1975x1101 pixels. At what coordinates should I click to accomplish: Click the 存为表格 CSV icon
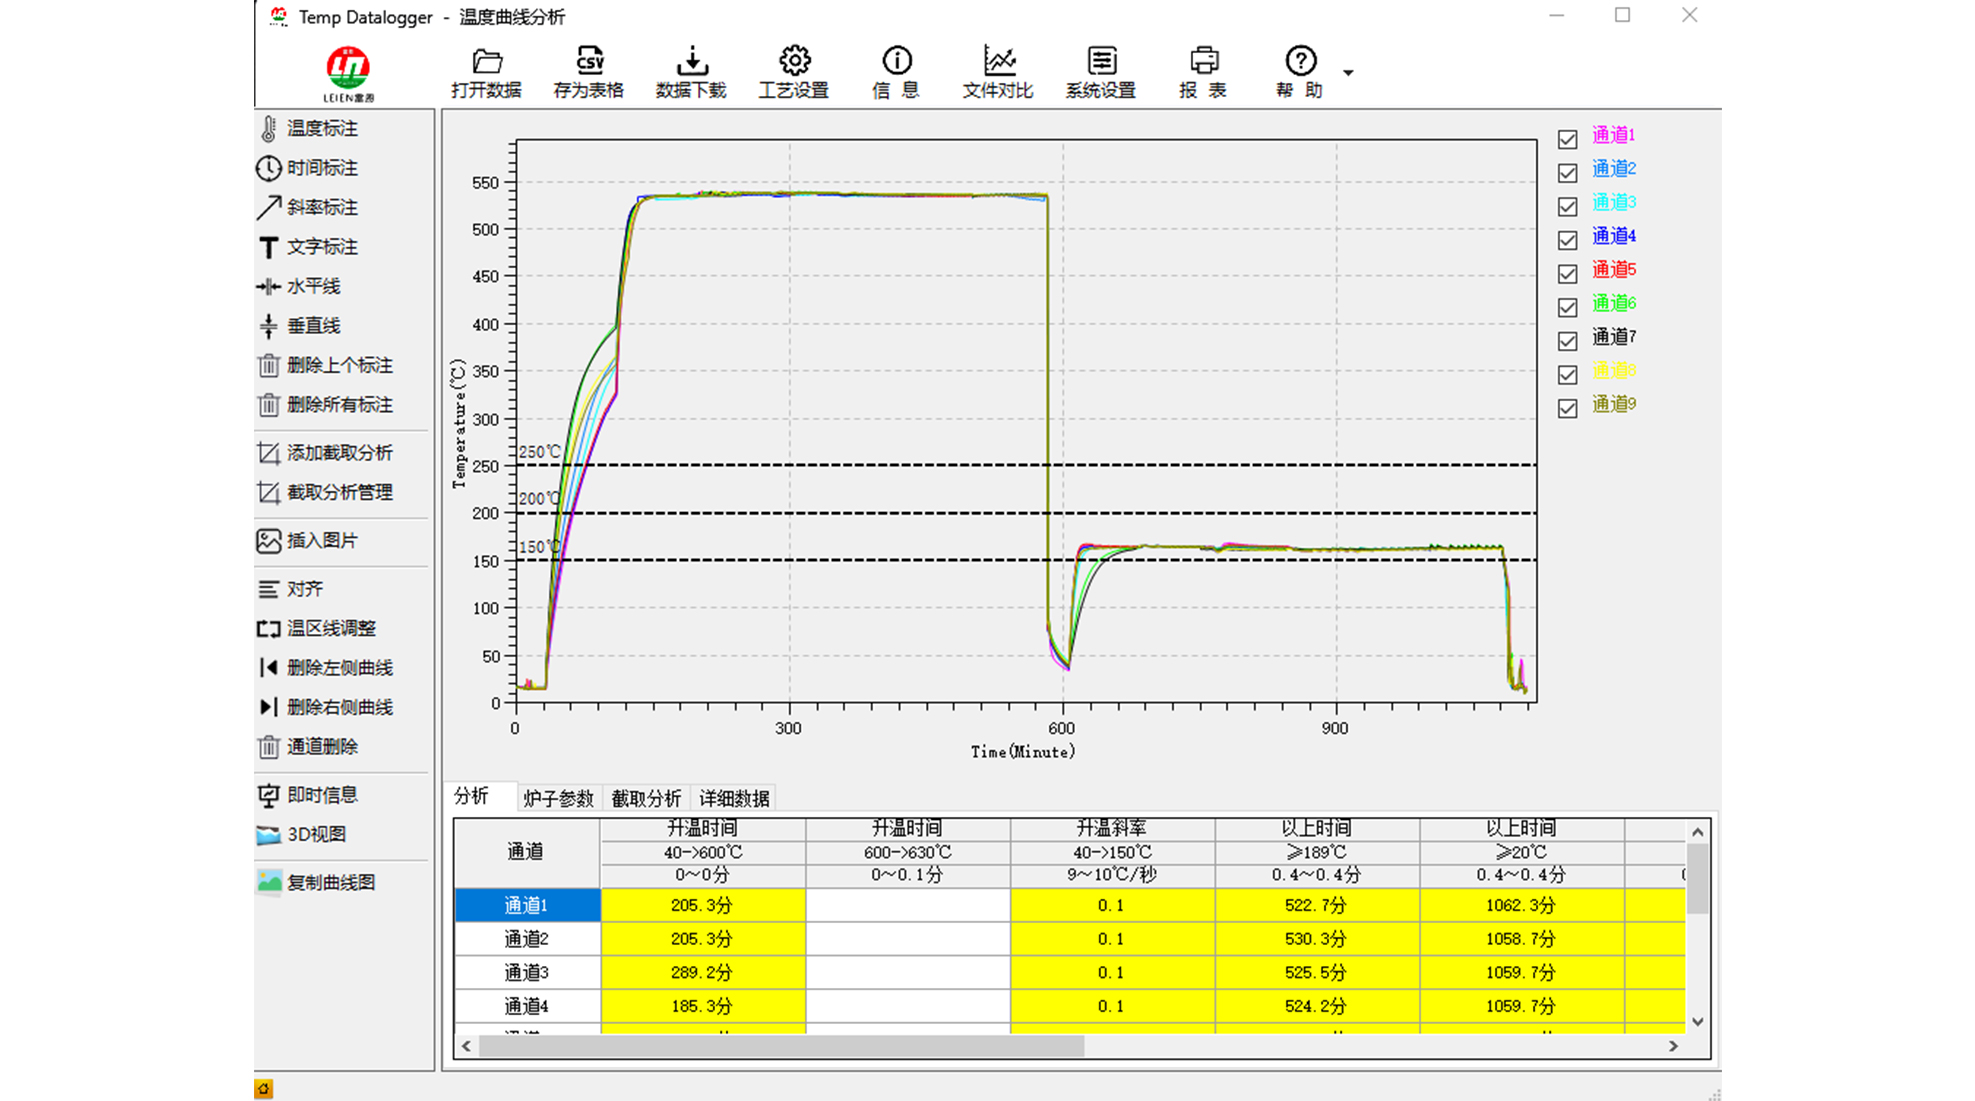tap(589, 62)
